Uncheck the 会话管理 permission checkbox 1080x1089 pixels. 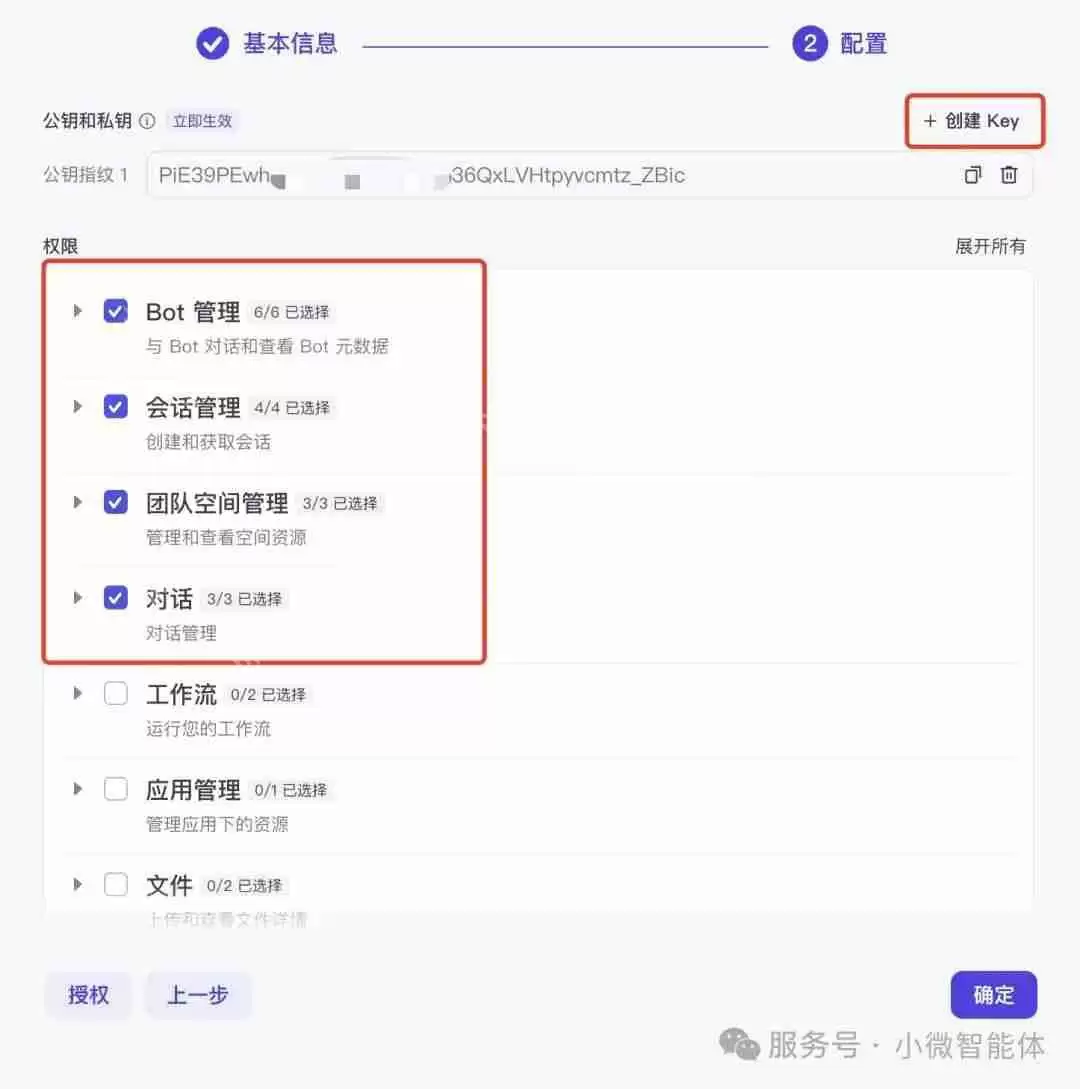[x=116, y=407]
